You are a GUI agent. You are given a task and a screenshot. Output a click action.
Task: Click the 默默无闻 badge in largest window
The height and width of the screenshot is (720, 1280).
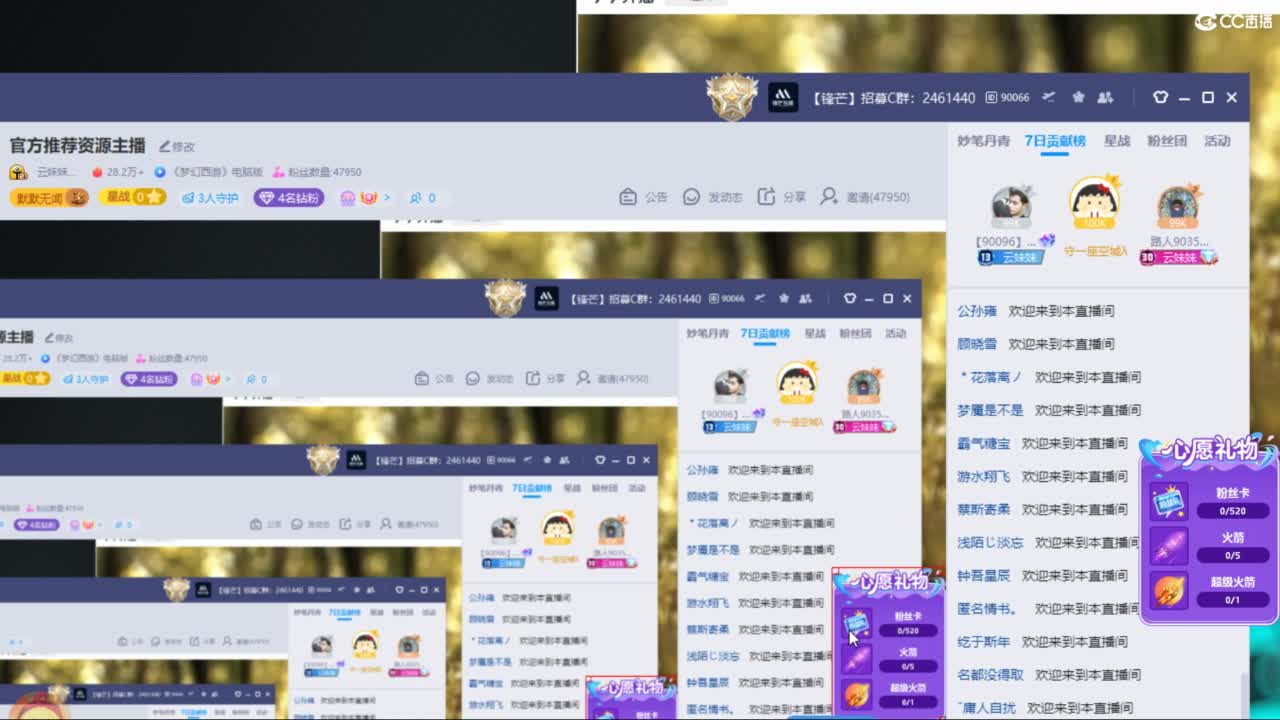point(49,197)
